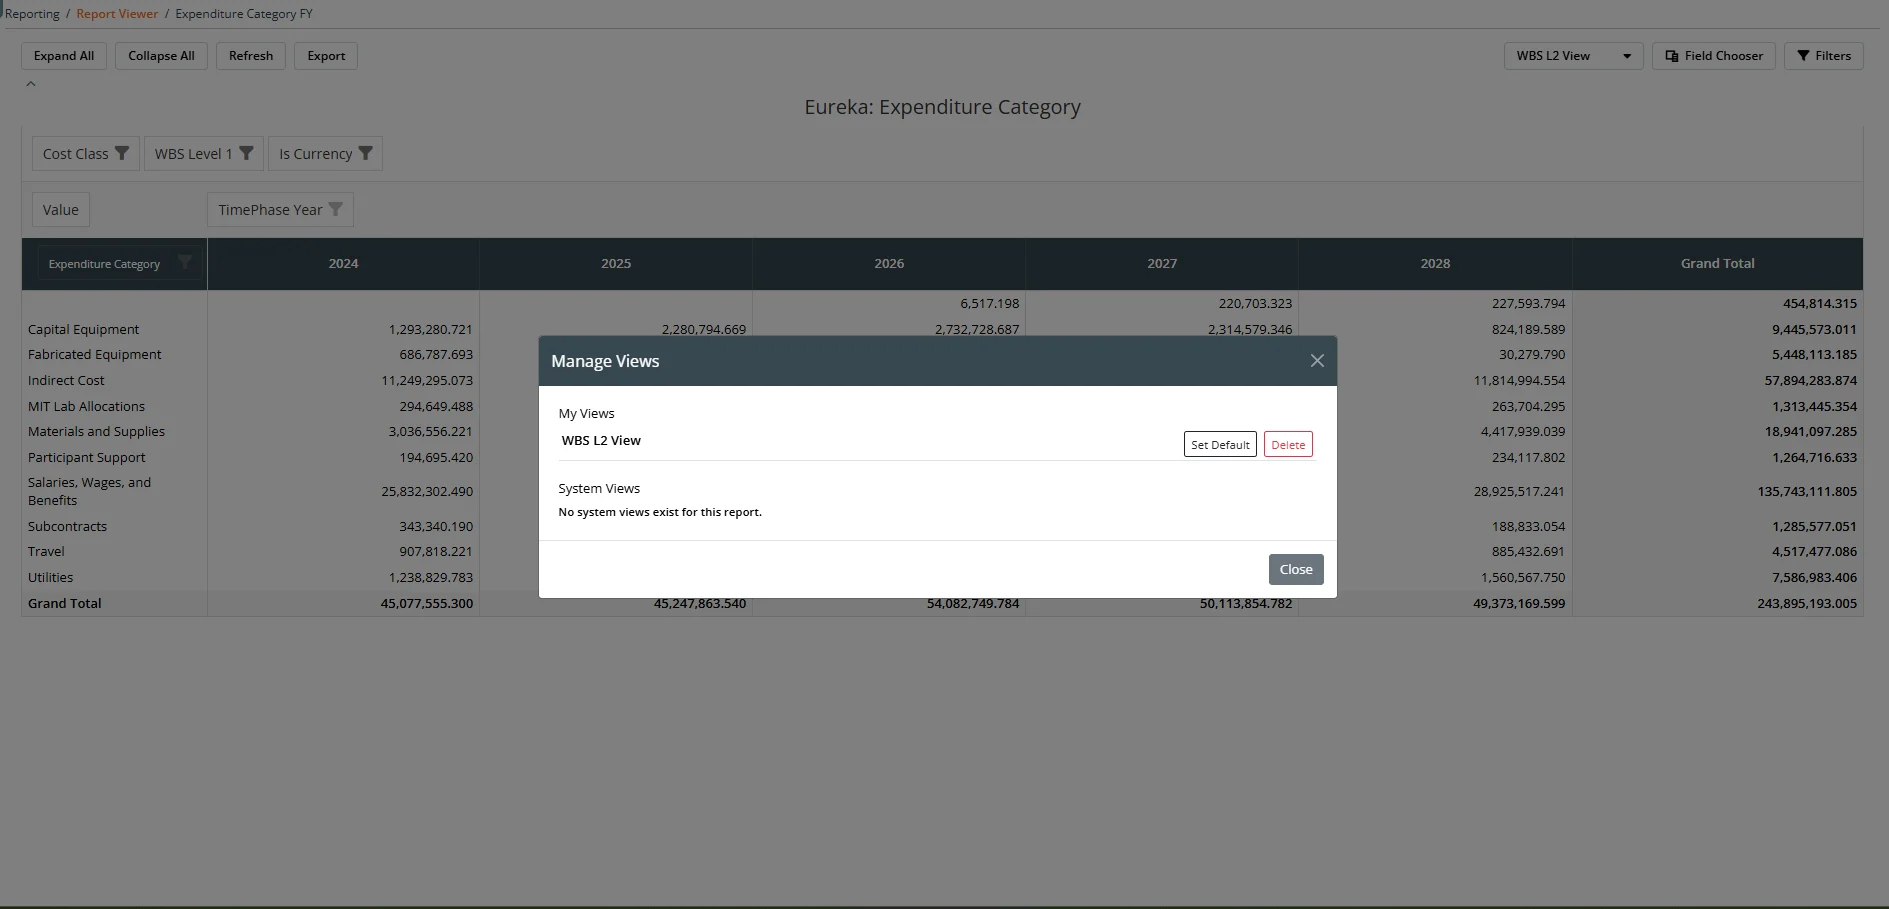
Task: Select the Value field chip
Action: 61,210
